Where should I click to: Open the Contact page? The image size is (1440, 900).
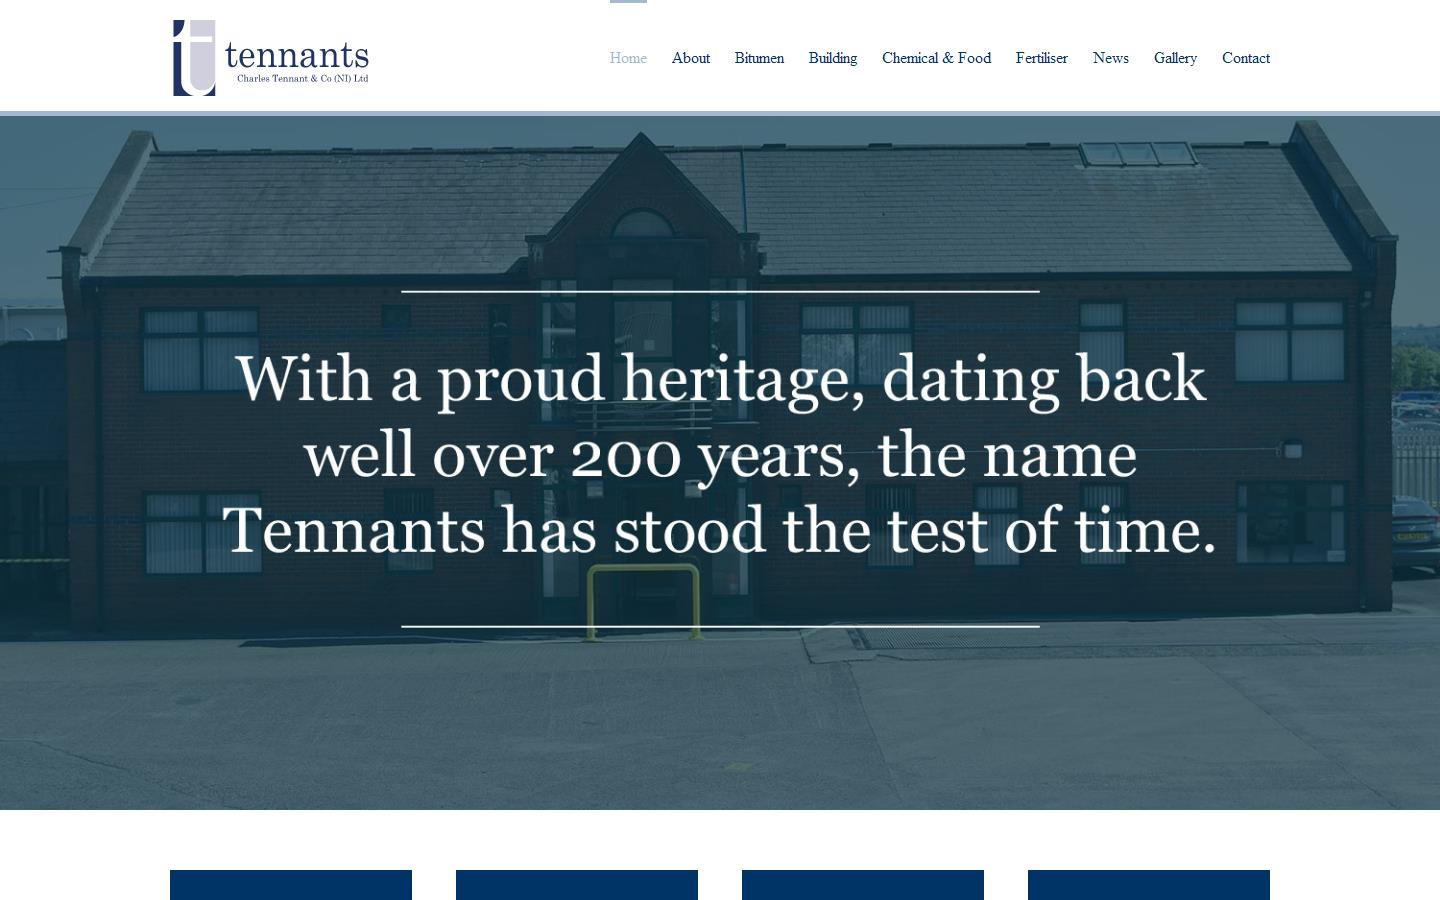pyautogui.click(x=1245, y=58)
